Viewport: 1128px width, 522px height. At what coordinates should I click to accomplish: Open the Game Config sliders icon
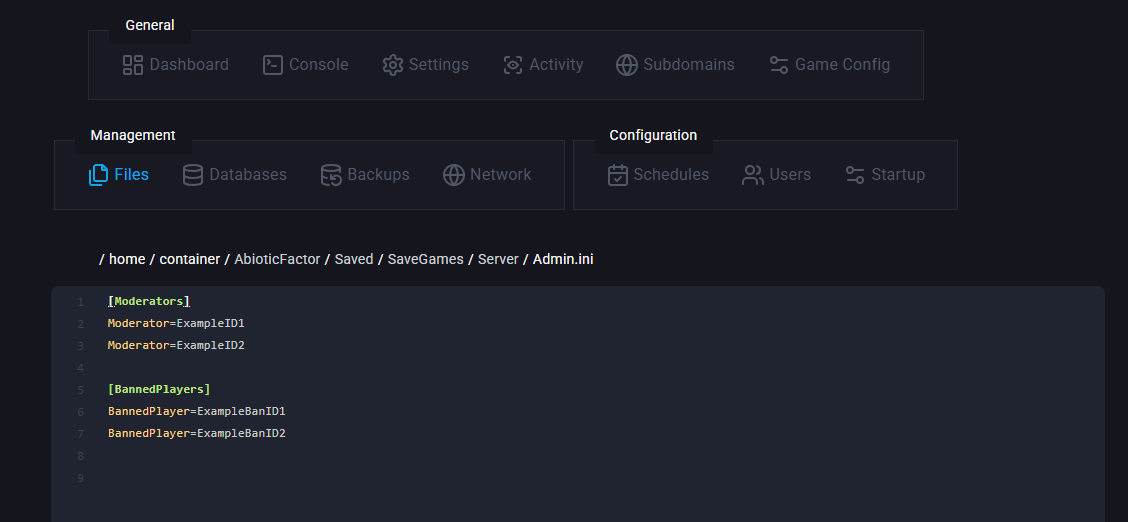[x=779, y=65]
